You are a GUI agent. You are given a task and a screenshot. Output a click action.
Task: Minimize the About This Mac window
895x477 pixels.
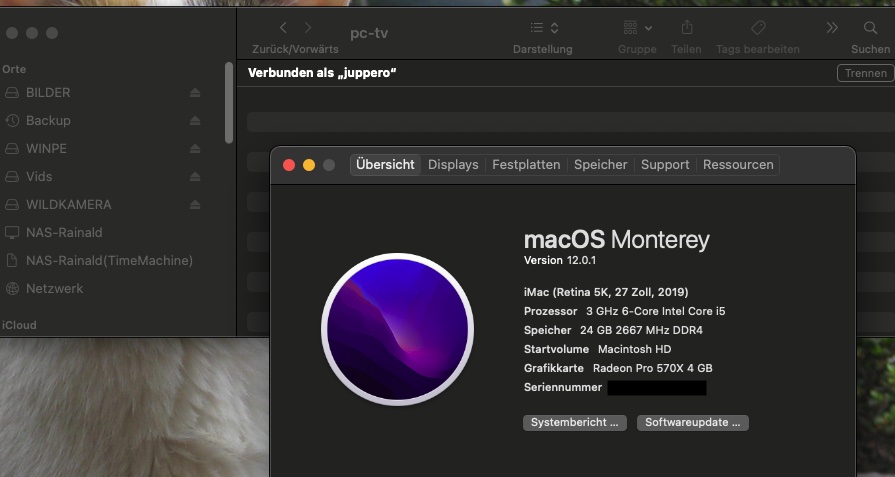click(309, 165)
